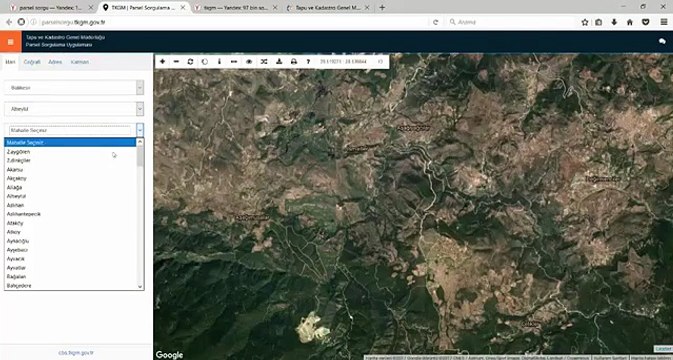Image resolution: width=673 pixels, height=360 pixels.
Task: Open the browser library icon
Action: tap(599, 22)
